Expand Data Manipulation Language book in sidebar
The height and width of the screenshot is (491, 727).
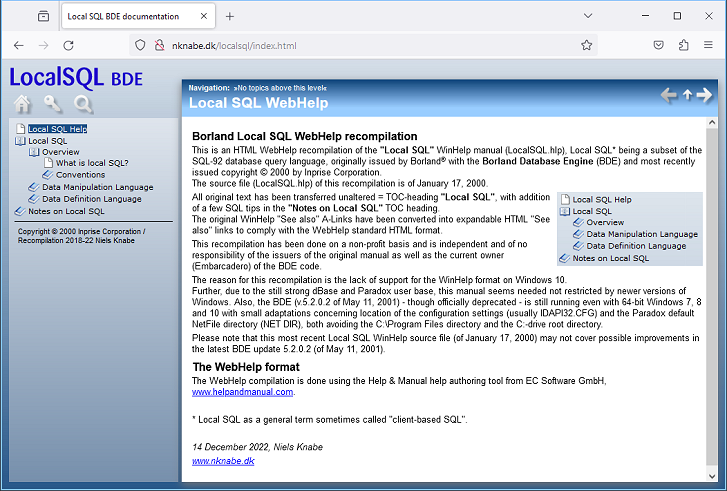(34, 187)
